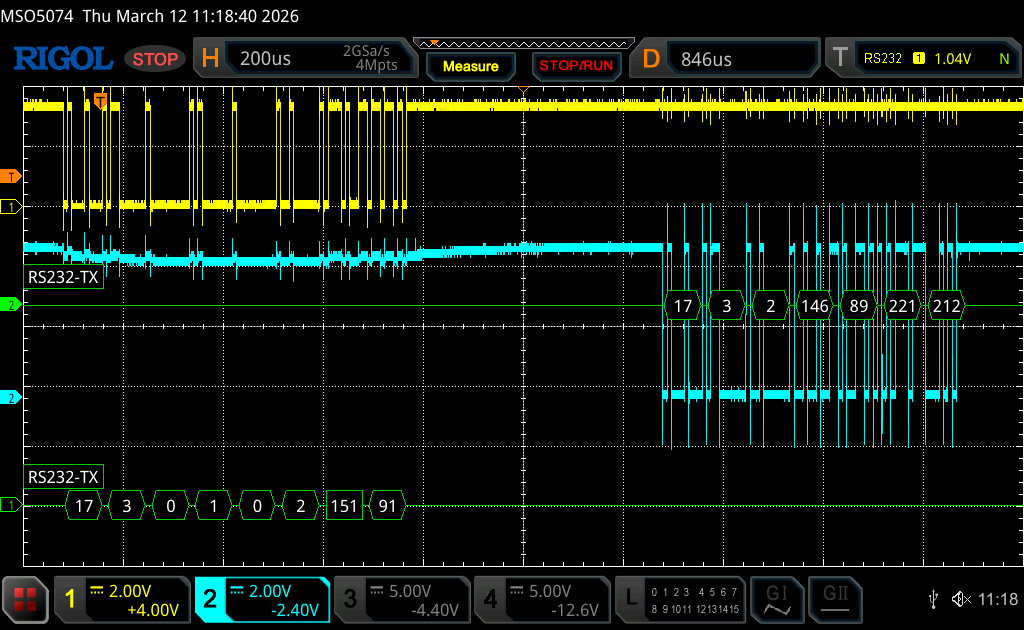The height and width of the screenshot is (630, 1024).
Task: Click the muted speaker sound icon
Action: [x=961, y=599]
